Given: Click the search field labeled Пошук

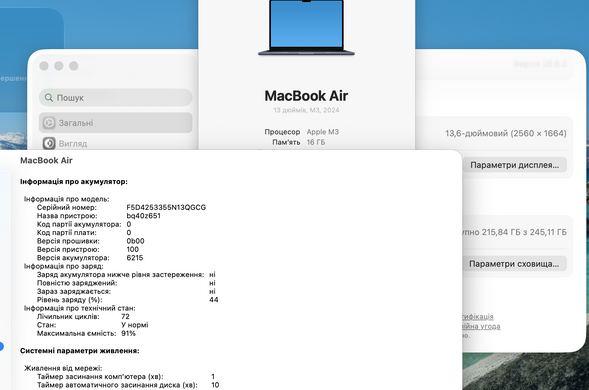Looking at the screenshot, I should (x=116, y=98).
